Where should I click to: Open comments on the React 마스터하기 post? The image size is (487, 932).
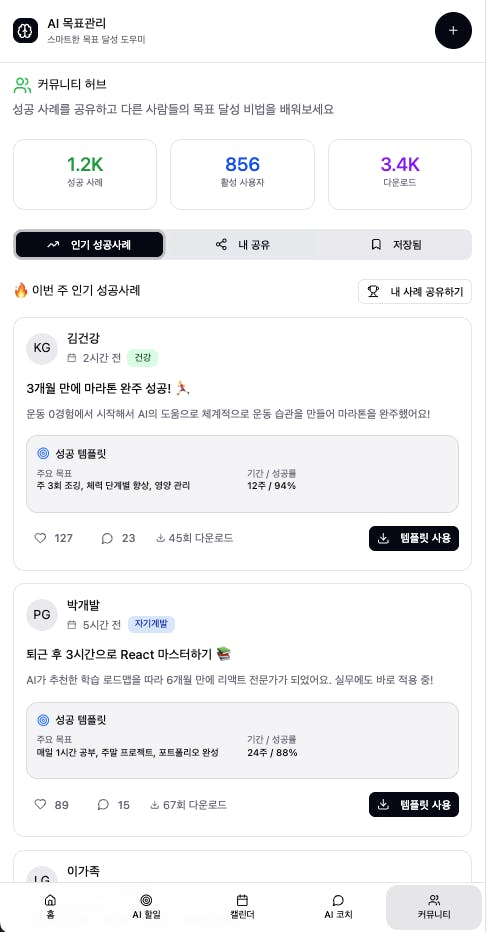(x=103, y=805)
